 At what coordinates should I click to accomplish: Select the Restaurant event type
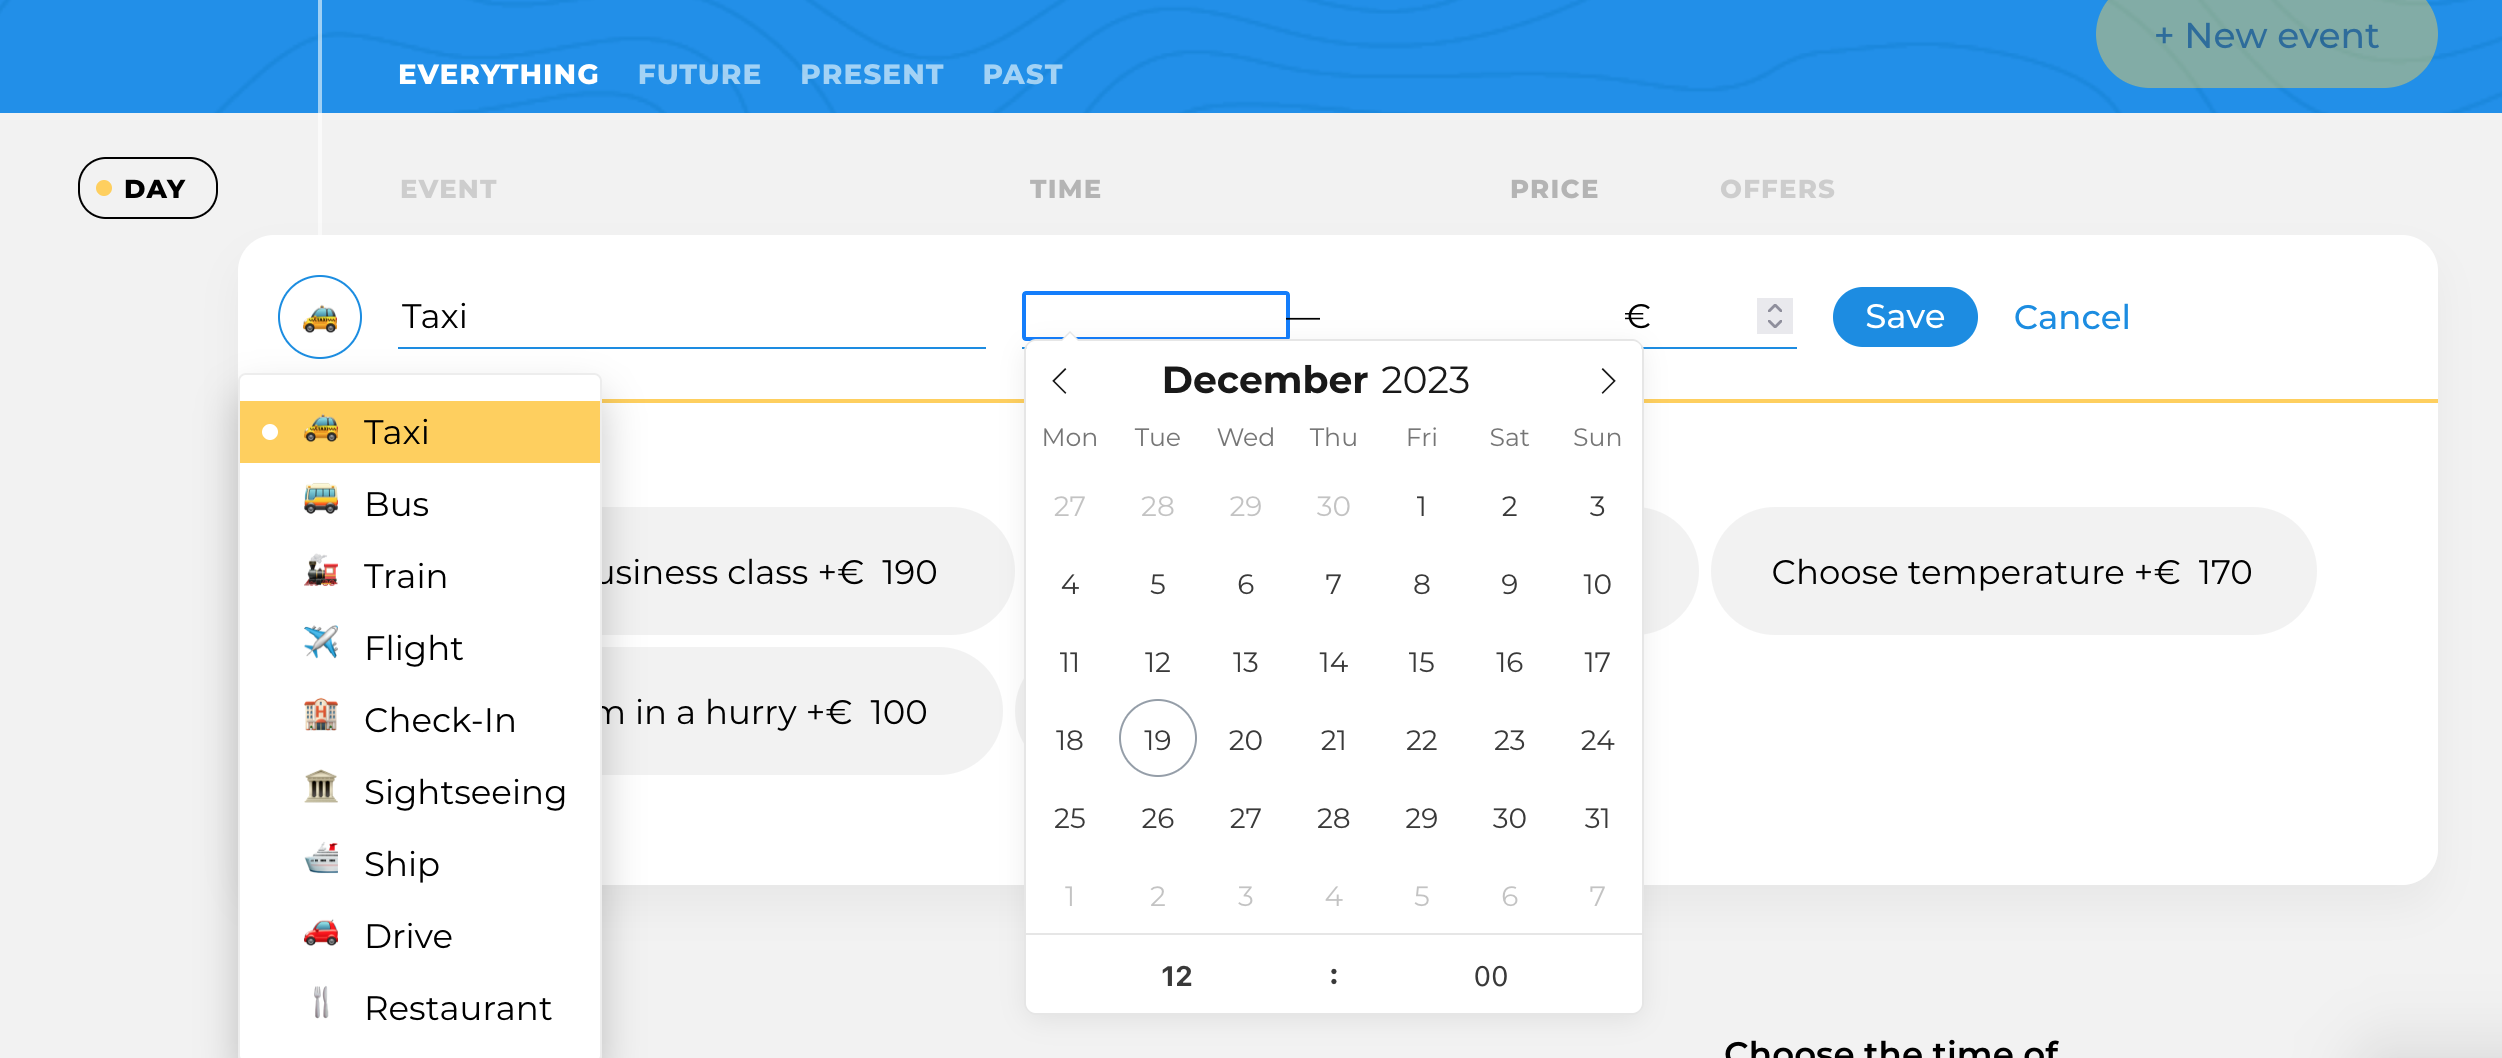click(x=420, y=1008)
